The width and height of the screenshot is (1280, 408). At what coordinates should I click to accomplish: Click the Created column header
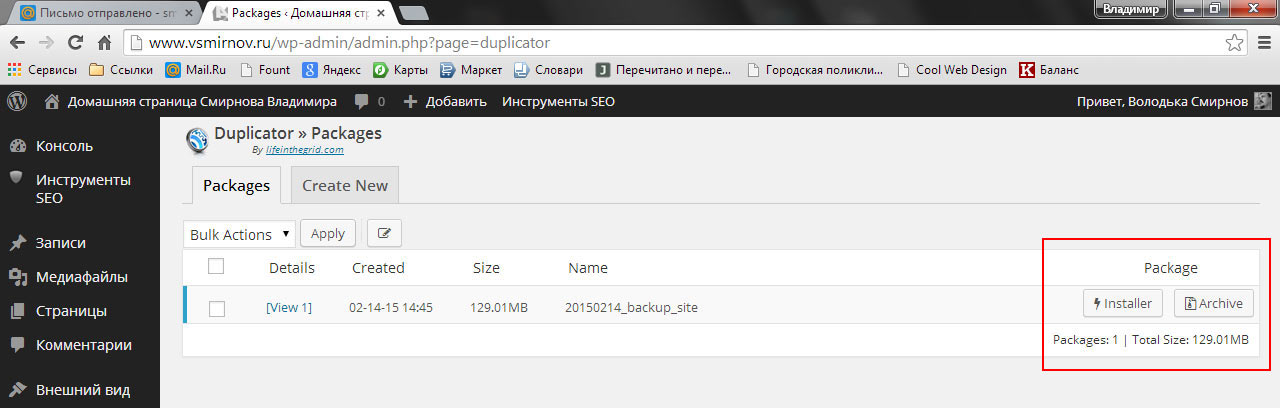[x=378, y=267]
